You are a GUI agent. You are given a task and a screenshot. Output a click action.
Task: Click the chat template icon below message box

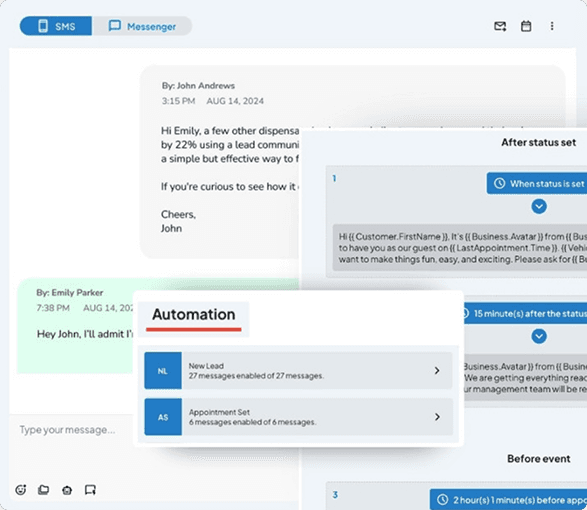(90, 490)
